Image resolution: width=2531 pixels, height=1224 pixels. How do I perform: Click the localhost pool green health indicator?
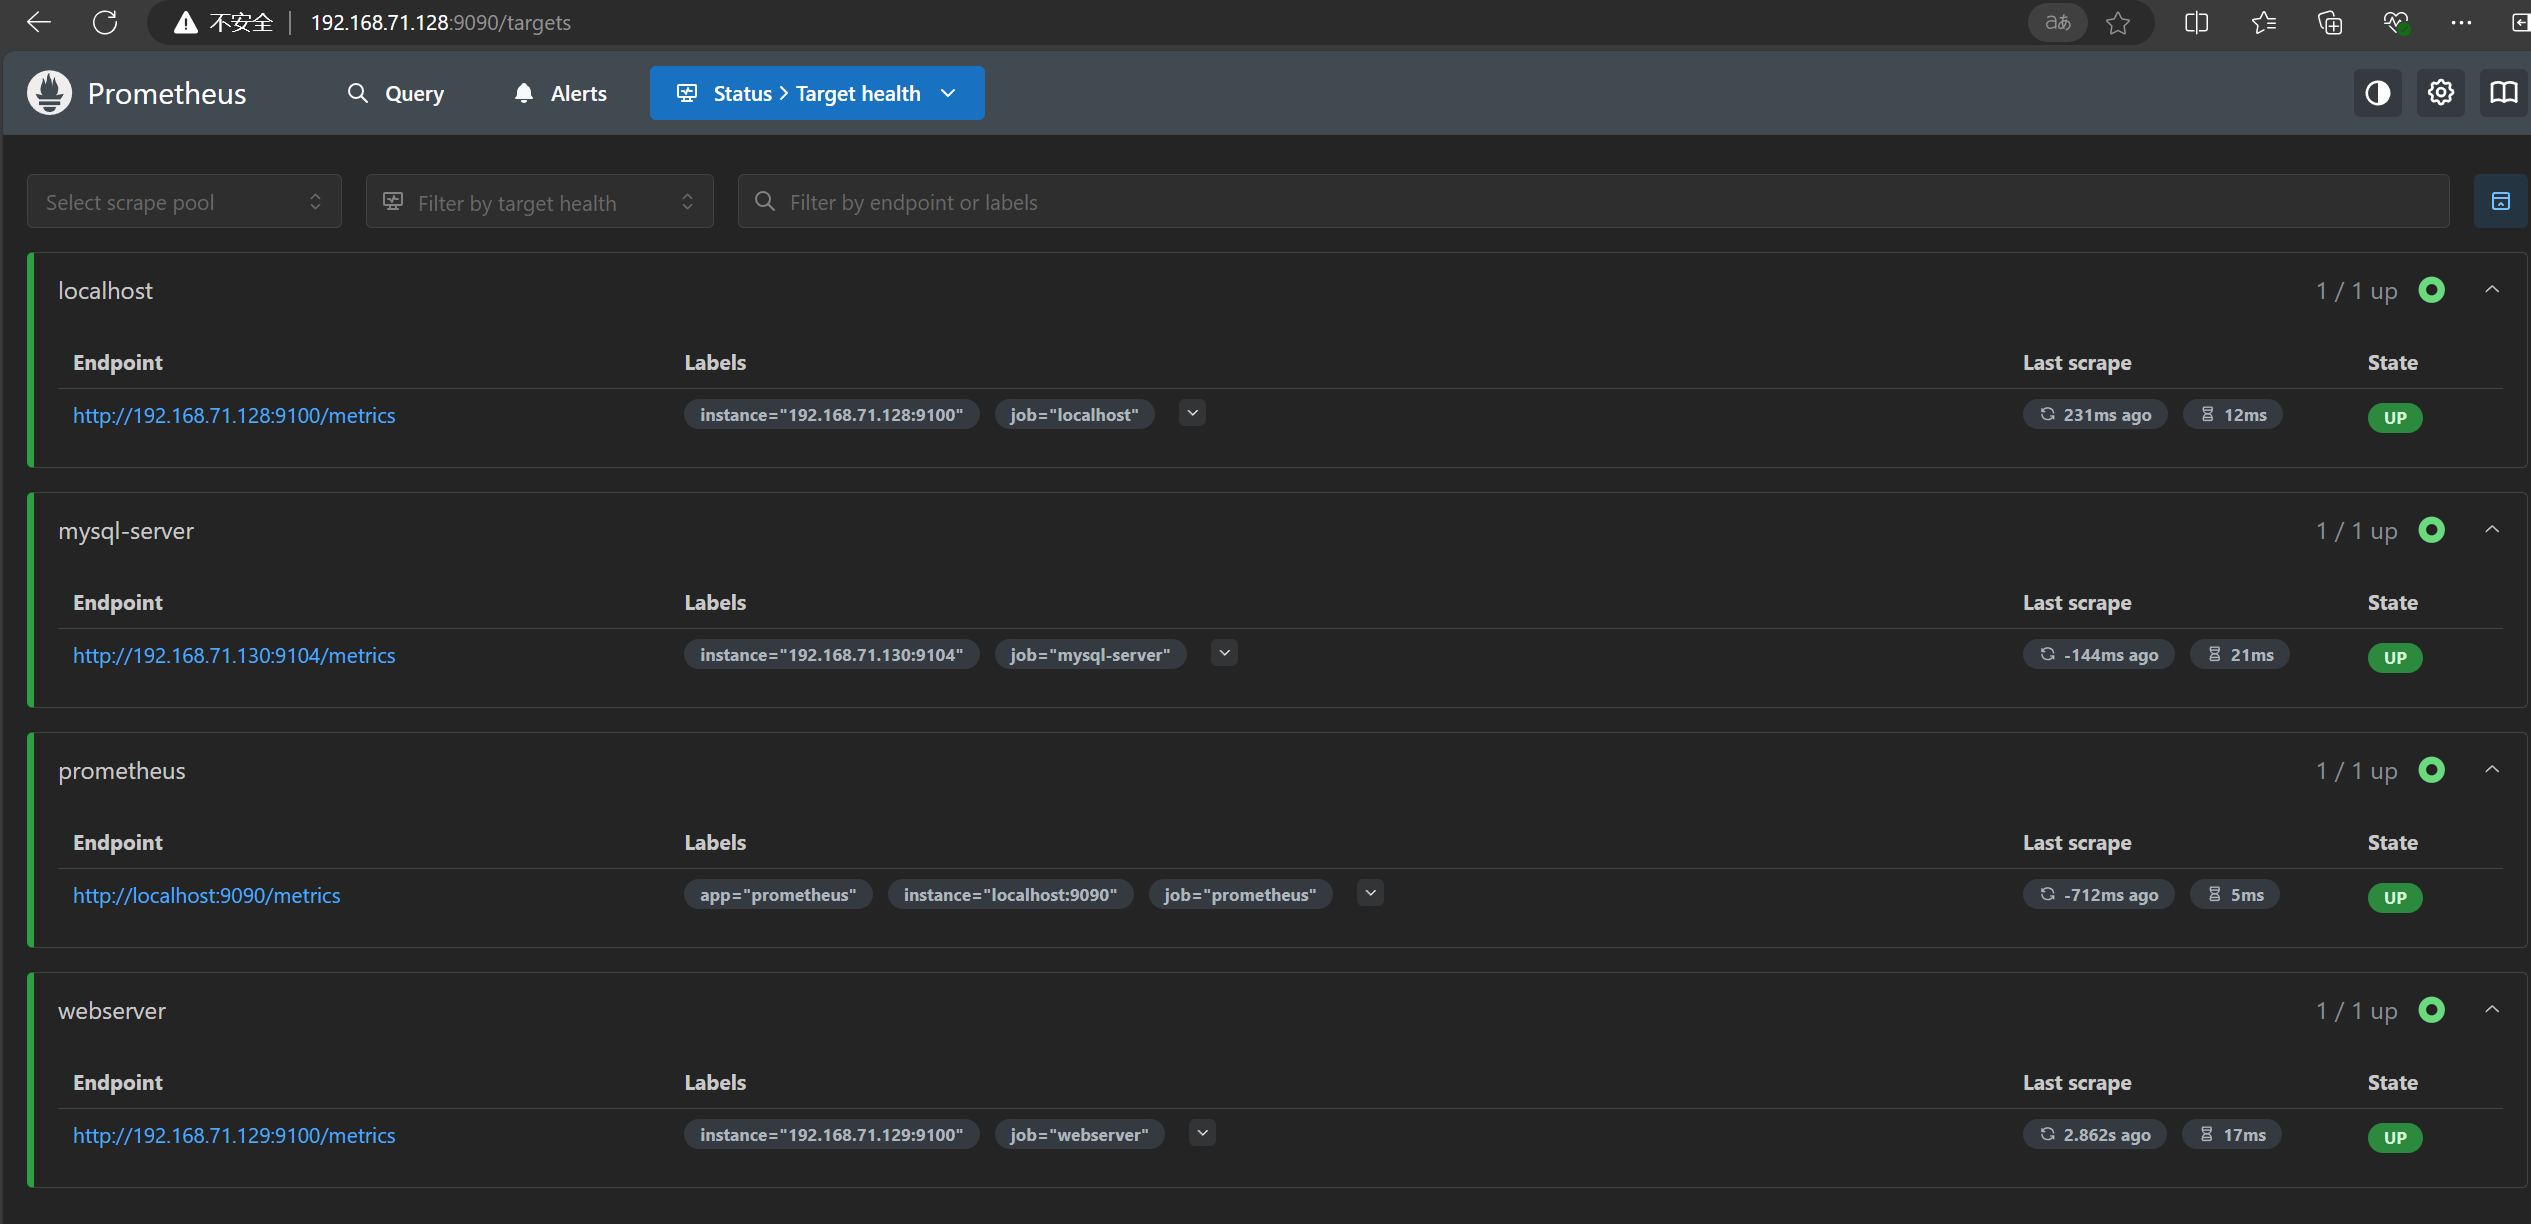point(2432,290)
